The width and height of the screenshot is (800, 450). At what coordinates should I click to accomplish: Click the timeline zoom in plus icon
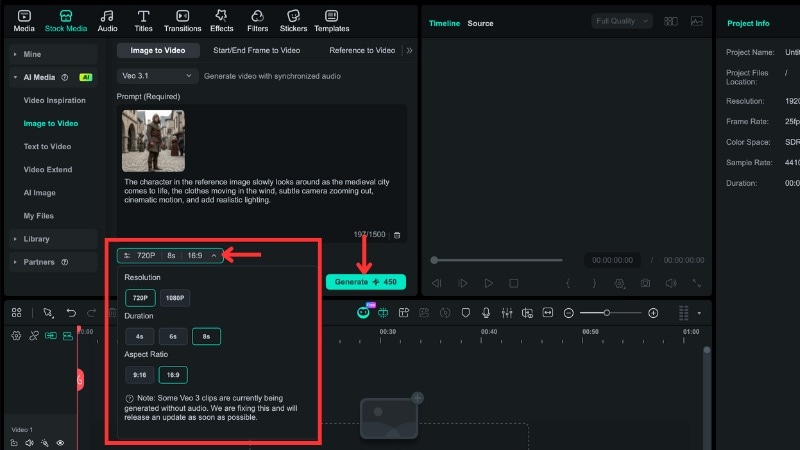(x=653, y=313)
